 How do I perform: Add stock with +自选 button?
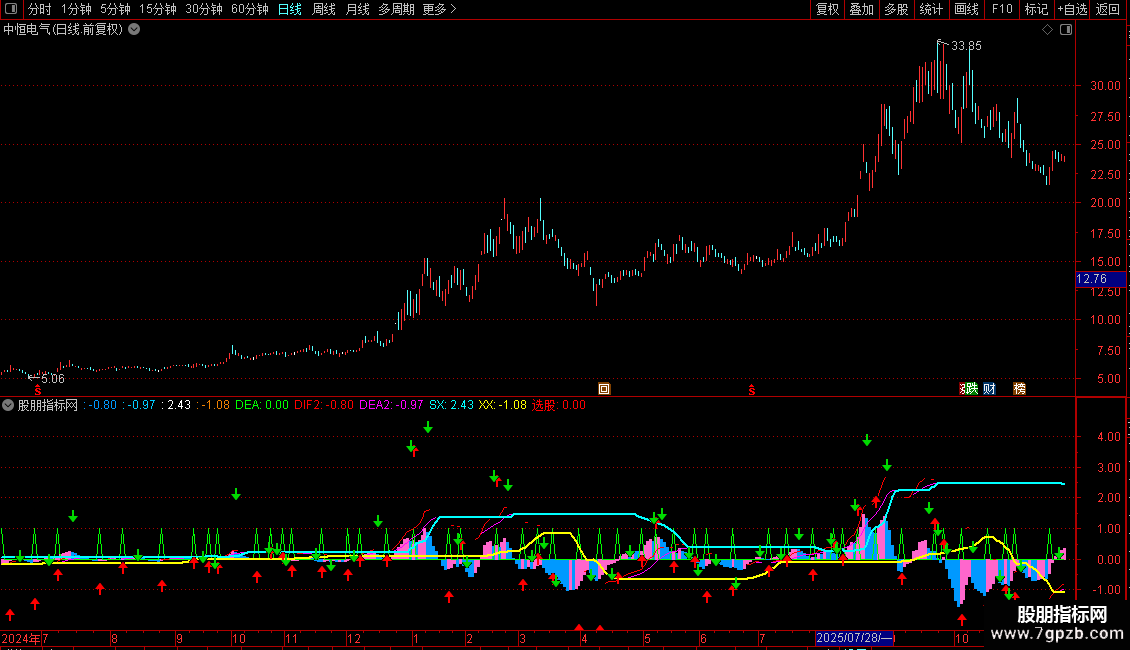pos(1072,9)
